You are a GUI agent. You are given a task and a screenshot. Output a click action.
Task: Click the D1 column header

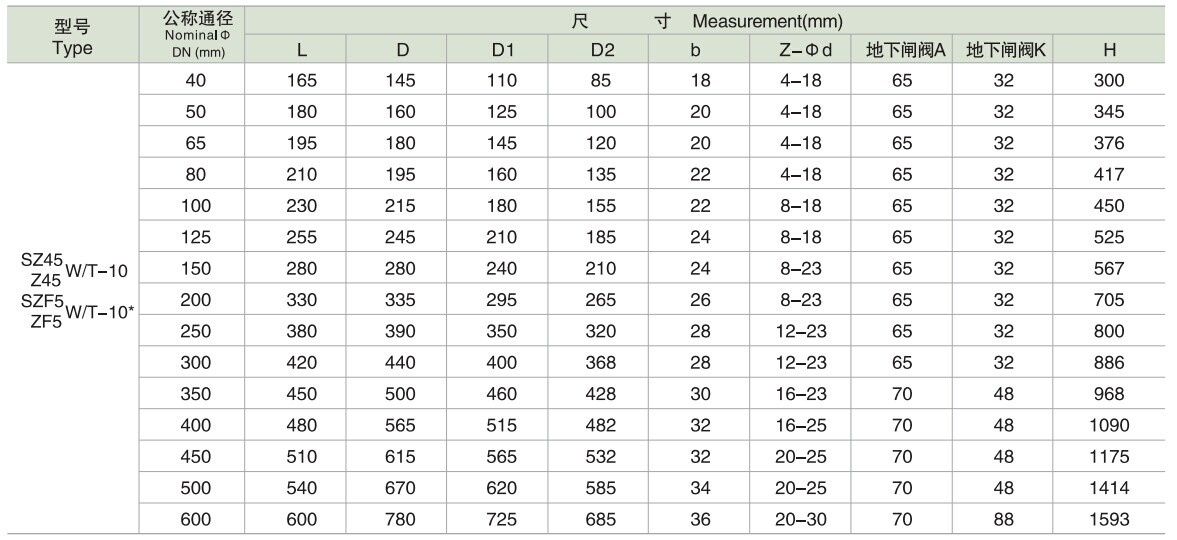(x=502, y=50)
